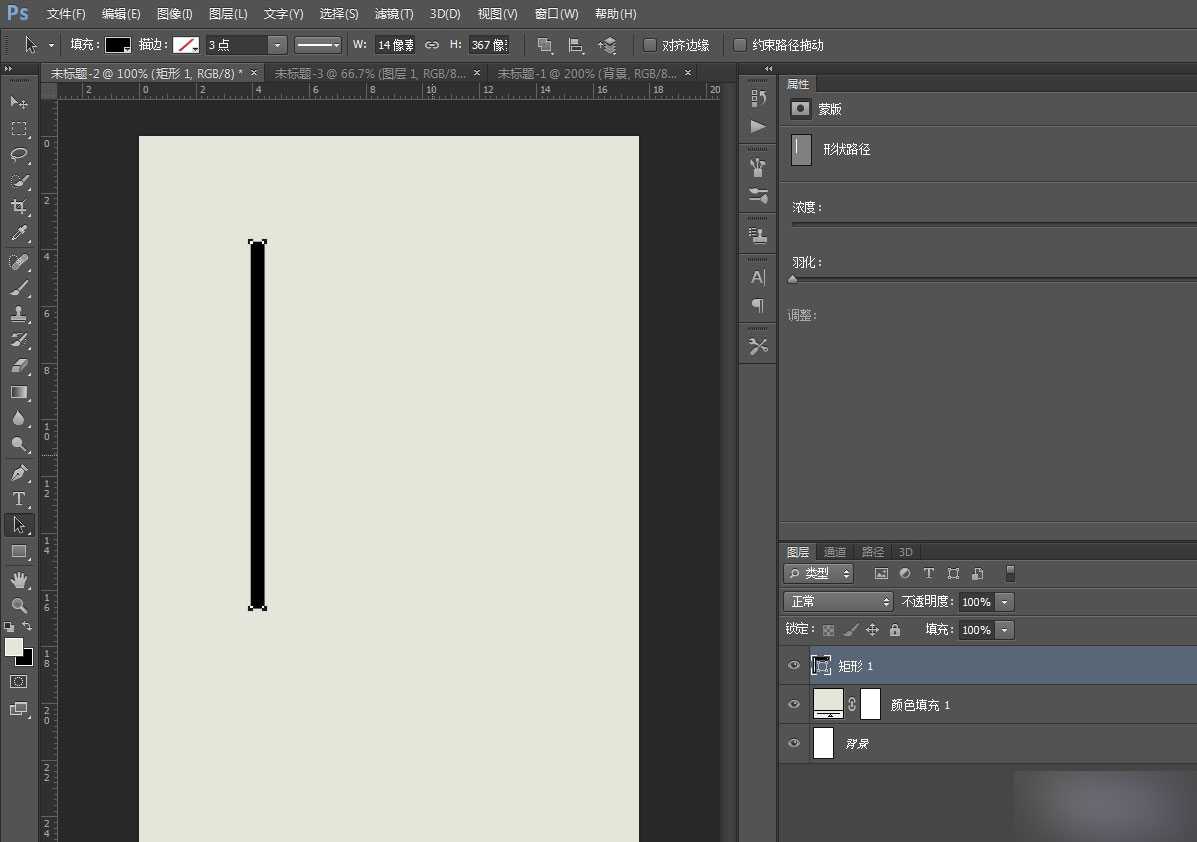Click the shape width W input field
The width and height of the screenshot is (1197, 842).
pos(395,45)
